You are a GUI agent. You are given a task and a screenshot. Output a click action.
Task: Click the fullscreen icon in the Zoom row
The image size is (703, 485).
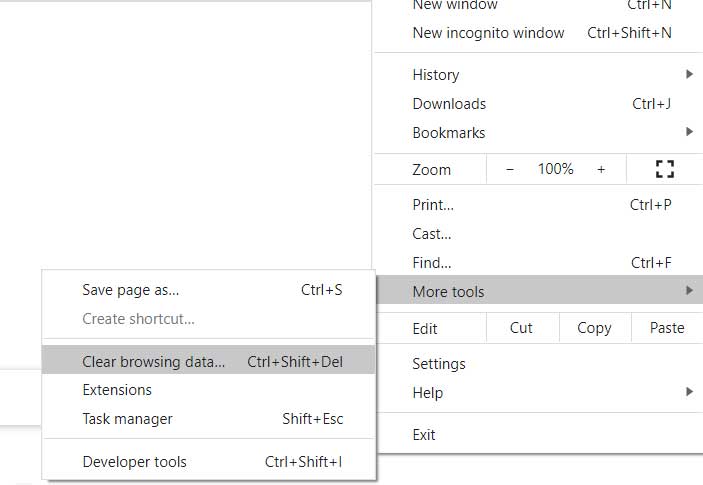[x=664, y=169]
